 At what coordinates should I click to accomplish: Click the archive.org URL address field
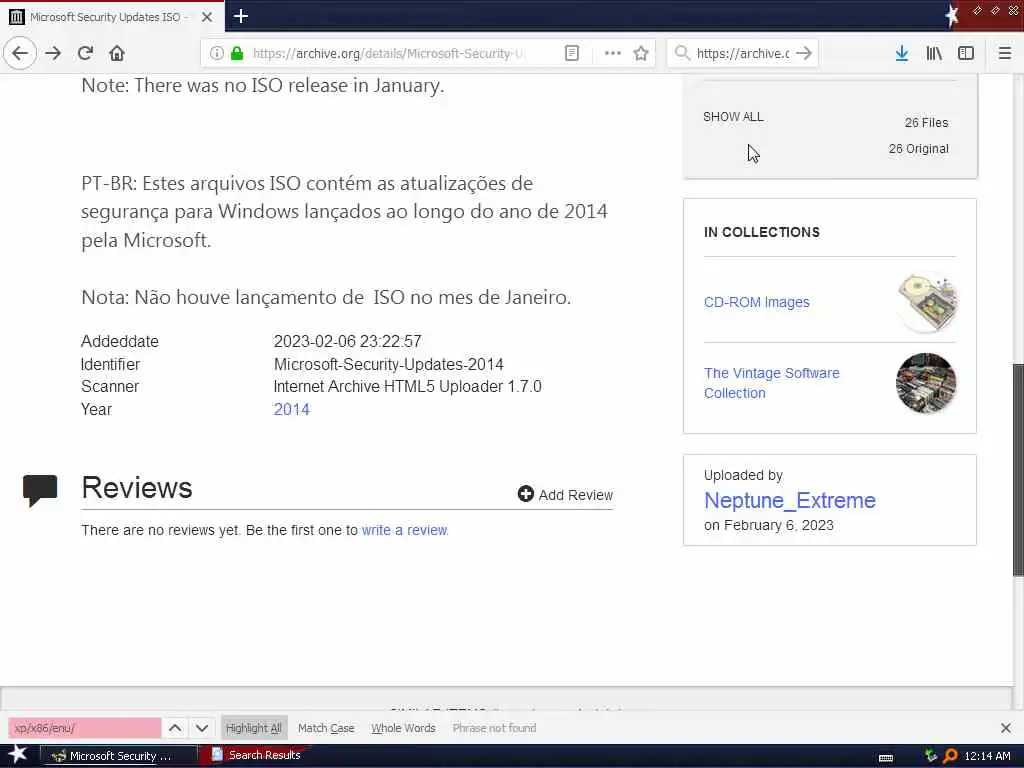(389, 53)
